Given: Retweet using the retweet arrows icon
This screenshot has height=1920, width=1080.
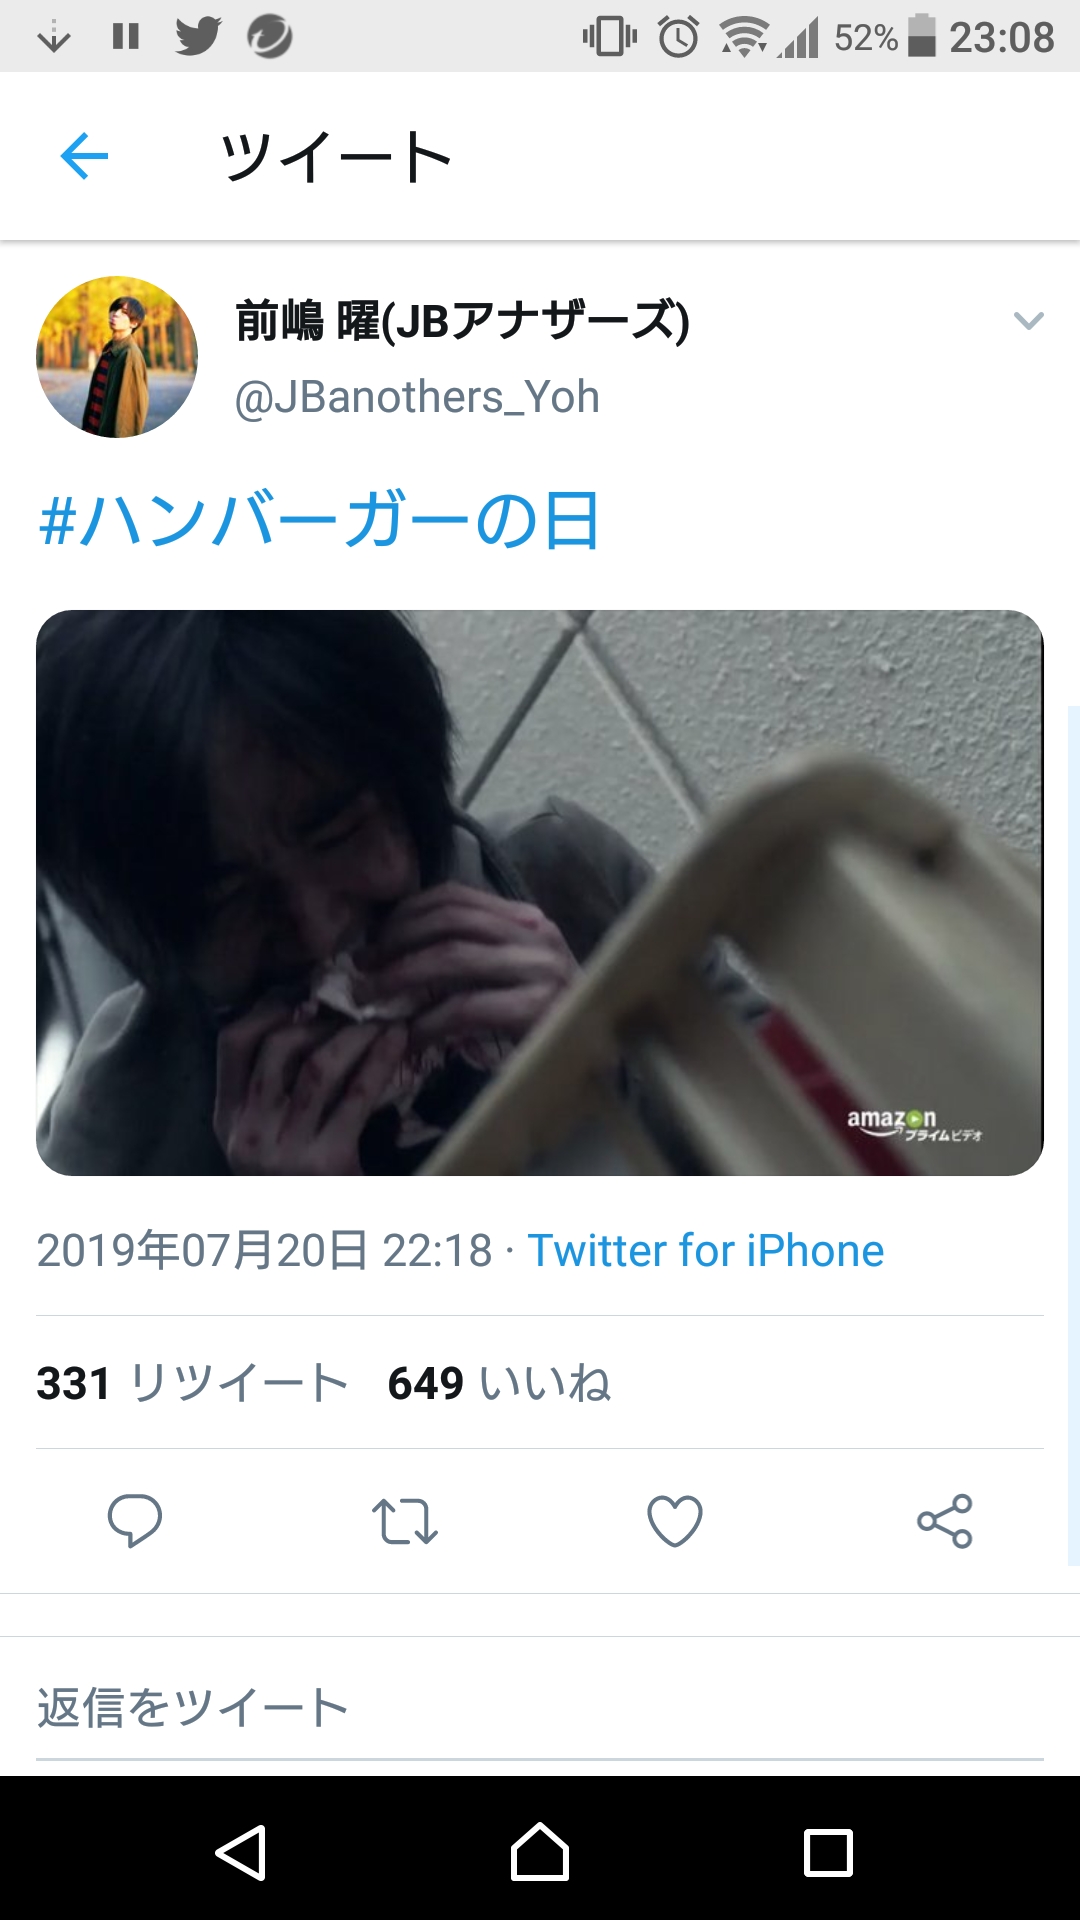Looking at the screenshot, I should pos(405,1521).
